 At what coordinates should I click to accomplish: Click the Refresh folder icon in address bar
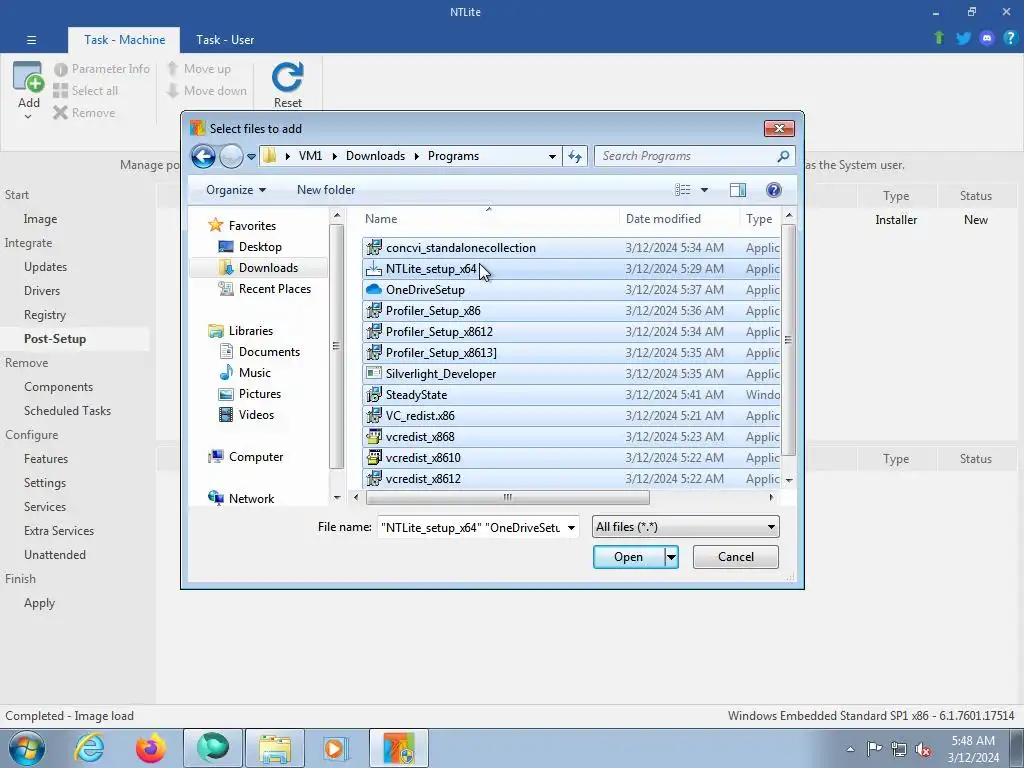coord(575,156)
